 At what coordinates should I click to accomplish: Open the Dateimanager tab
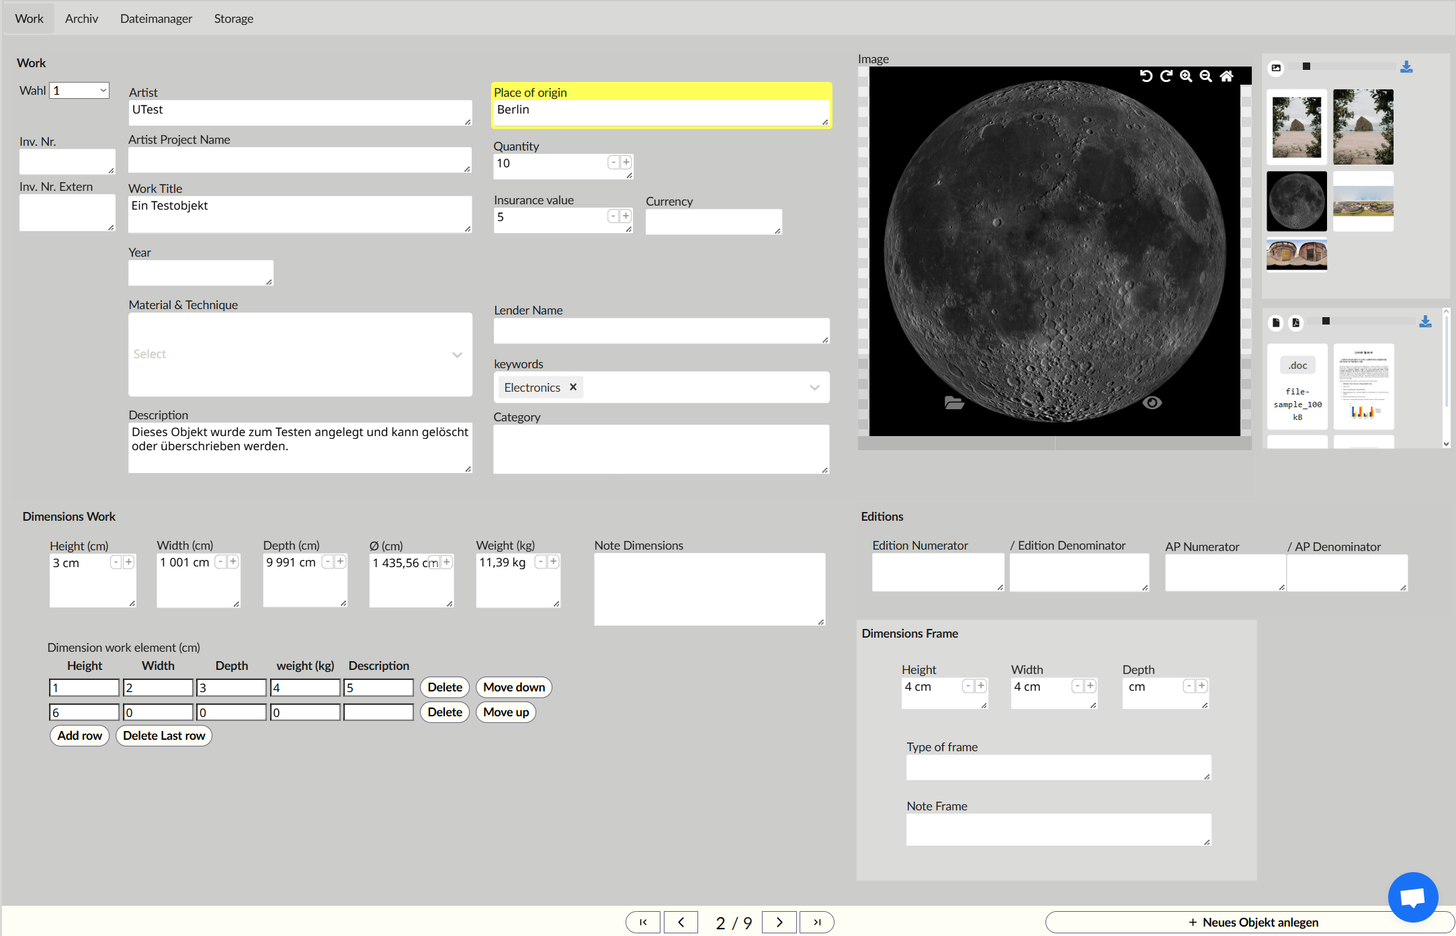[x=156, y=18]
